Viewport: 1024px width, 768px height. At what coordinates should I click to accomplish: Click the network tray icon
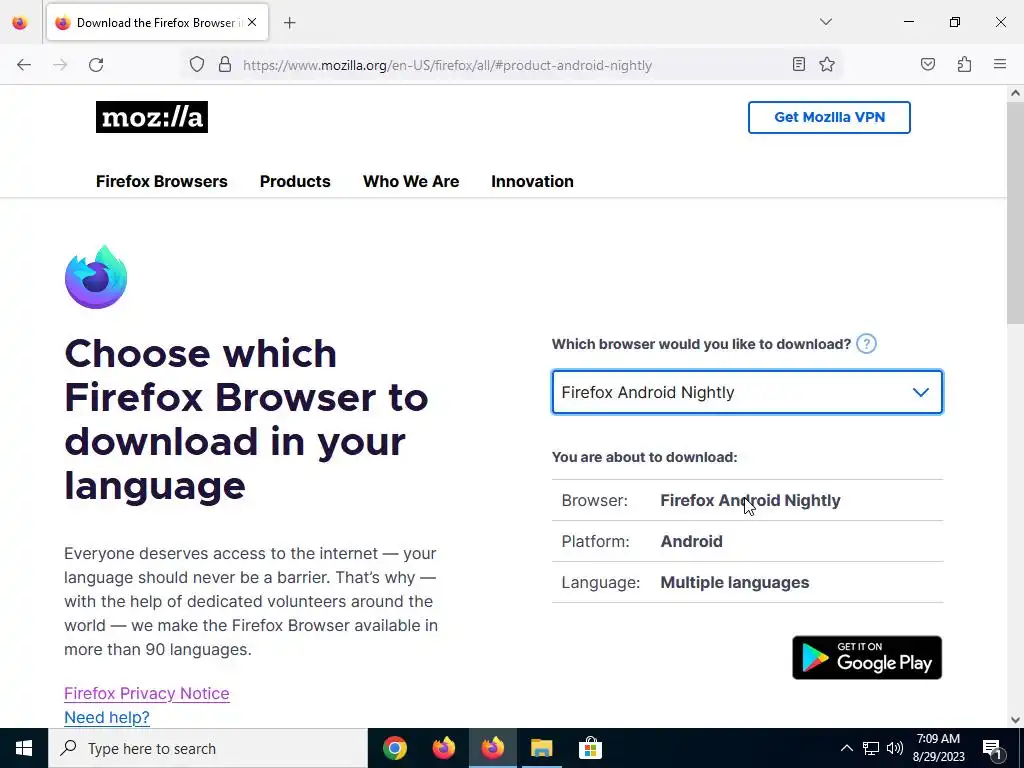click(x=871, y=748)
